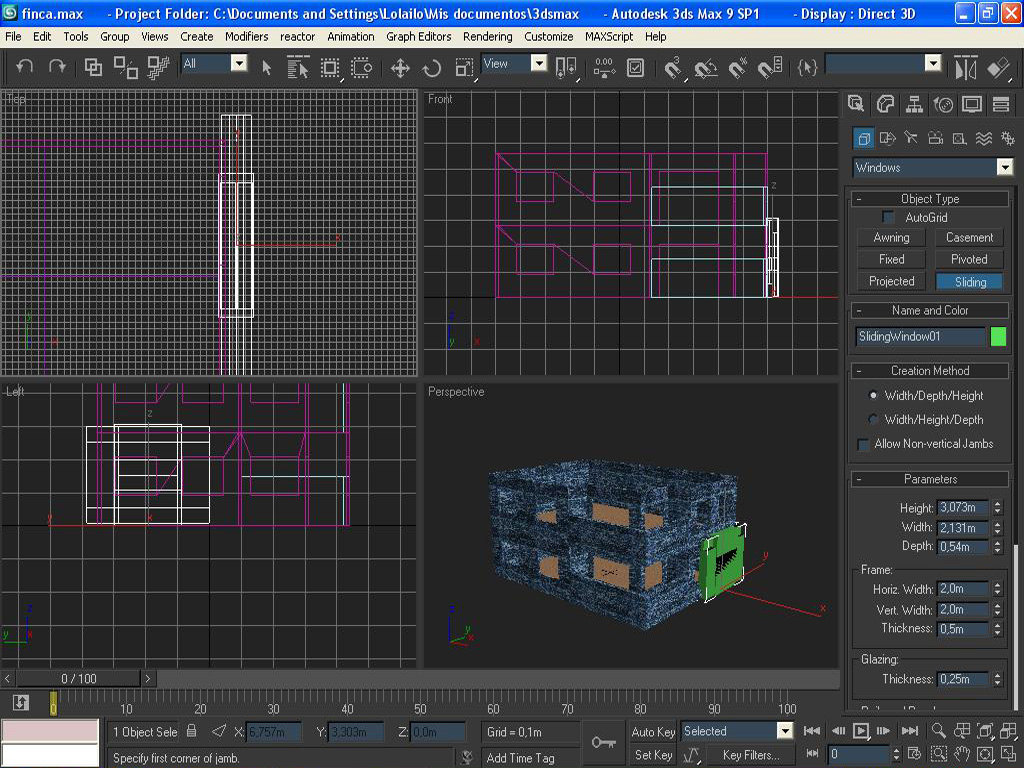The width and height of the screenshot is (1024, 768).
Task: Click the Casement window type button
Action: [969, 238]
